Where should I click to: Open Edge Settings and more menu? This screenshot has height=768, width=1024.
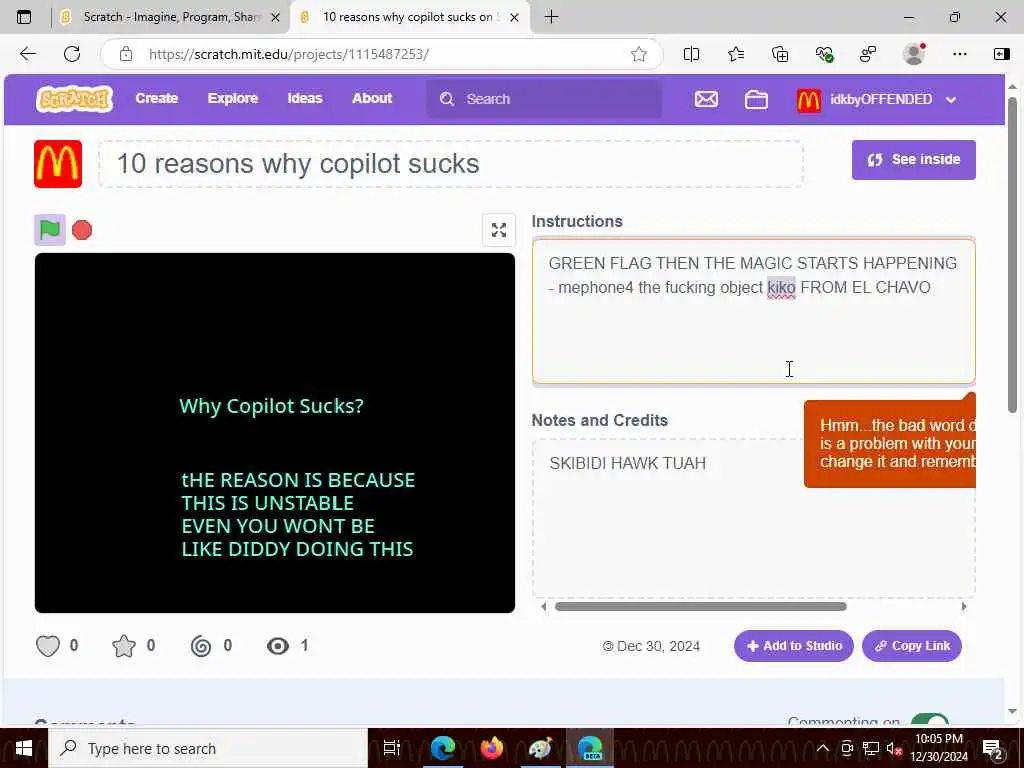(x=959, y=54)
